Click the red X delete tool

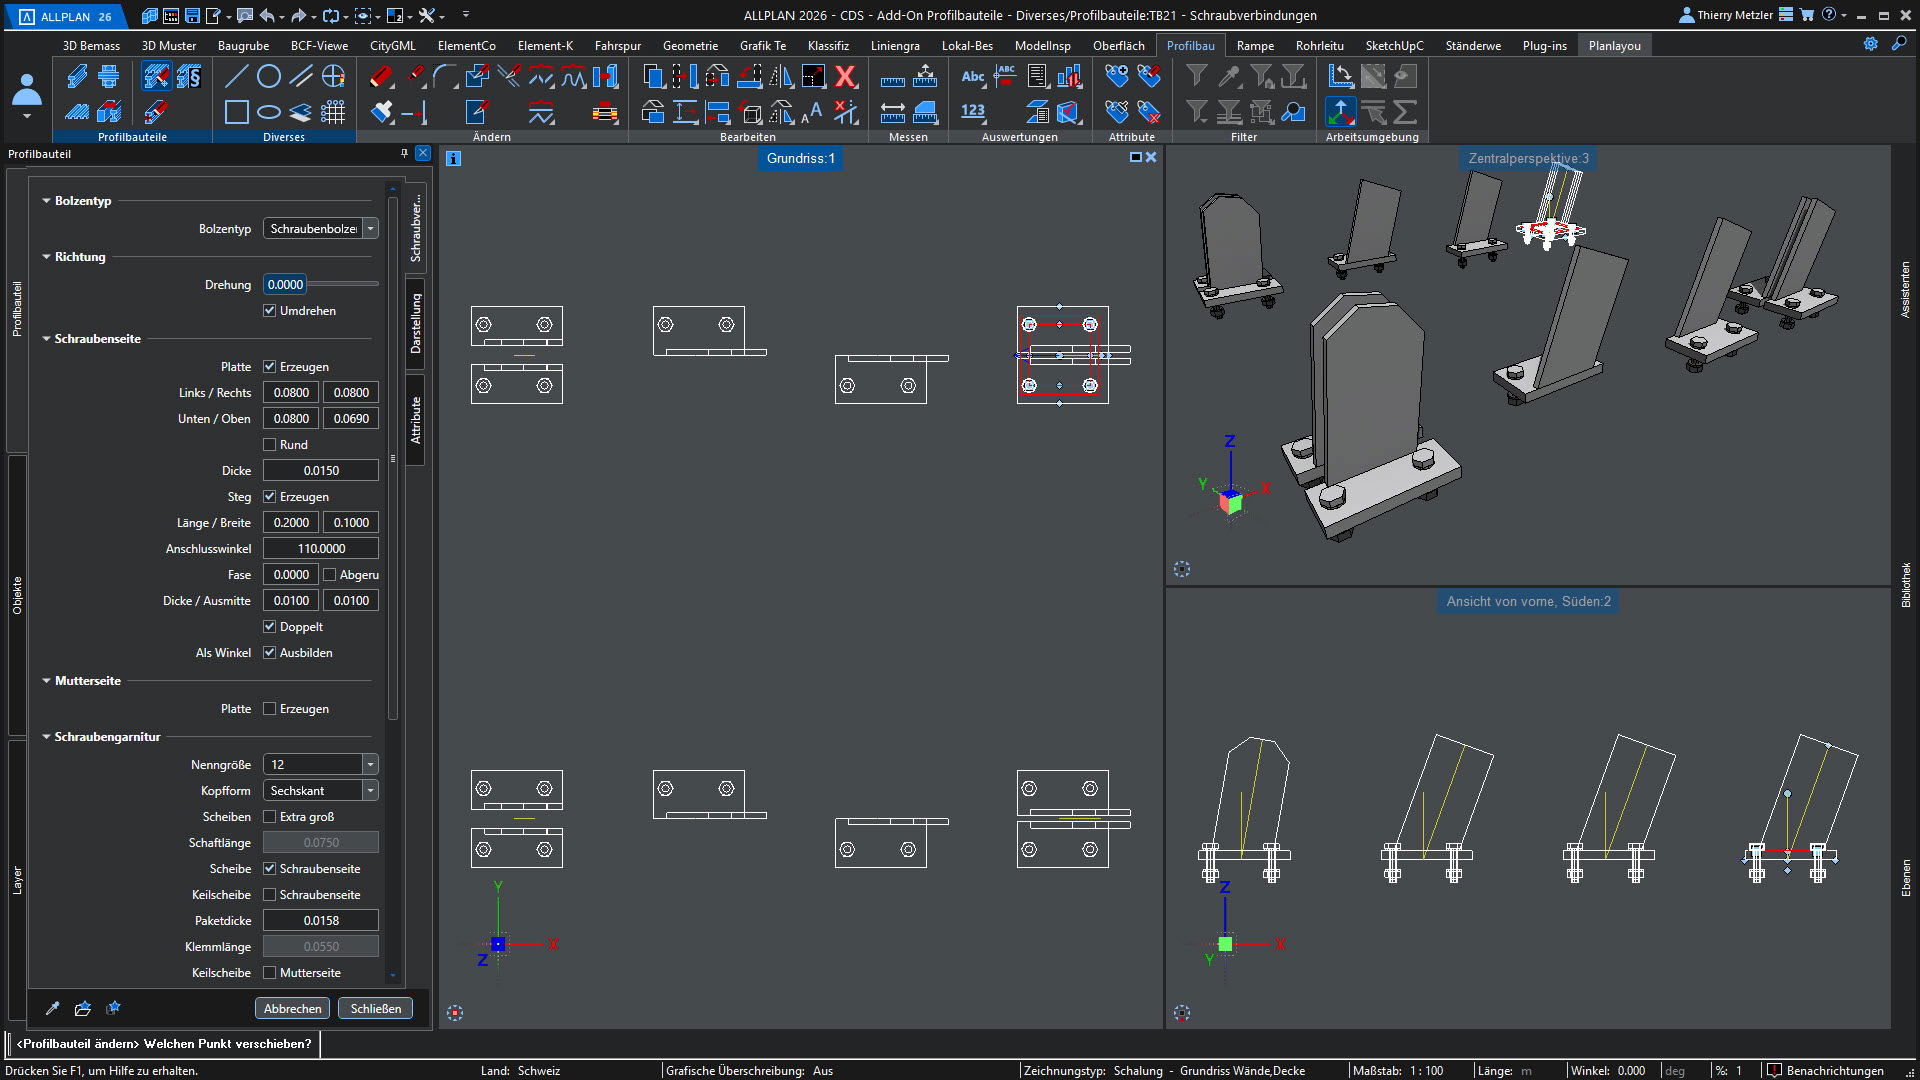pos(845,77)
